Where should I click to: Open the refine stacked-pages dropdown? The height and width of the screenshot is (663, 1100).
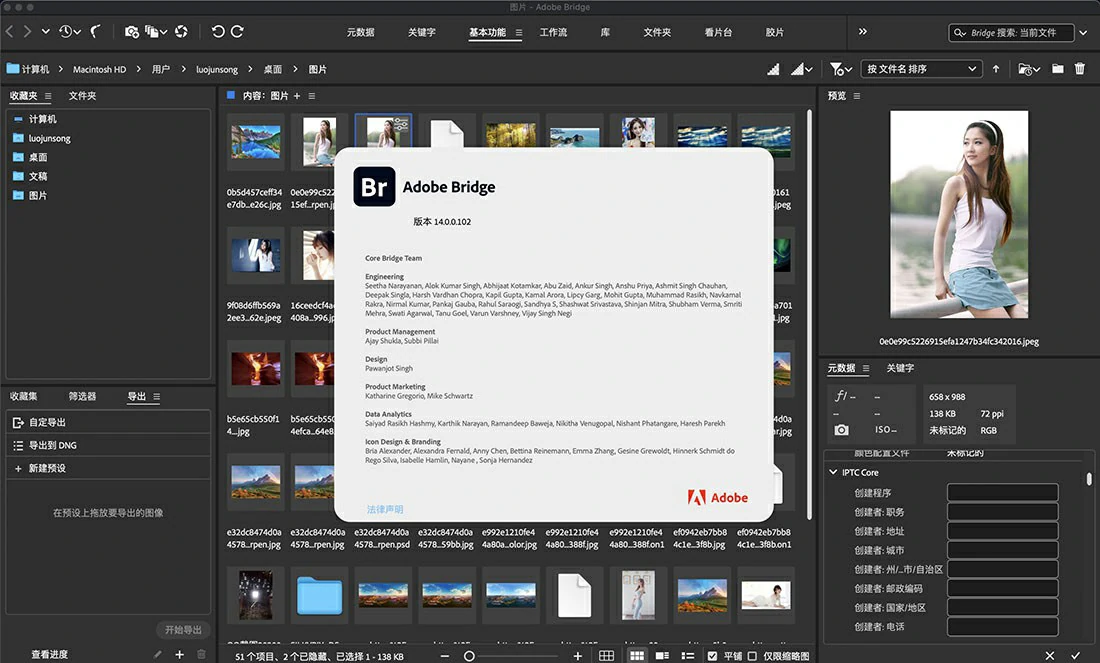pyautogui.click(x=156, y=32)
